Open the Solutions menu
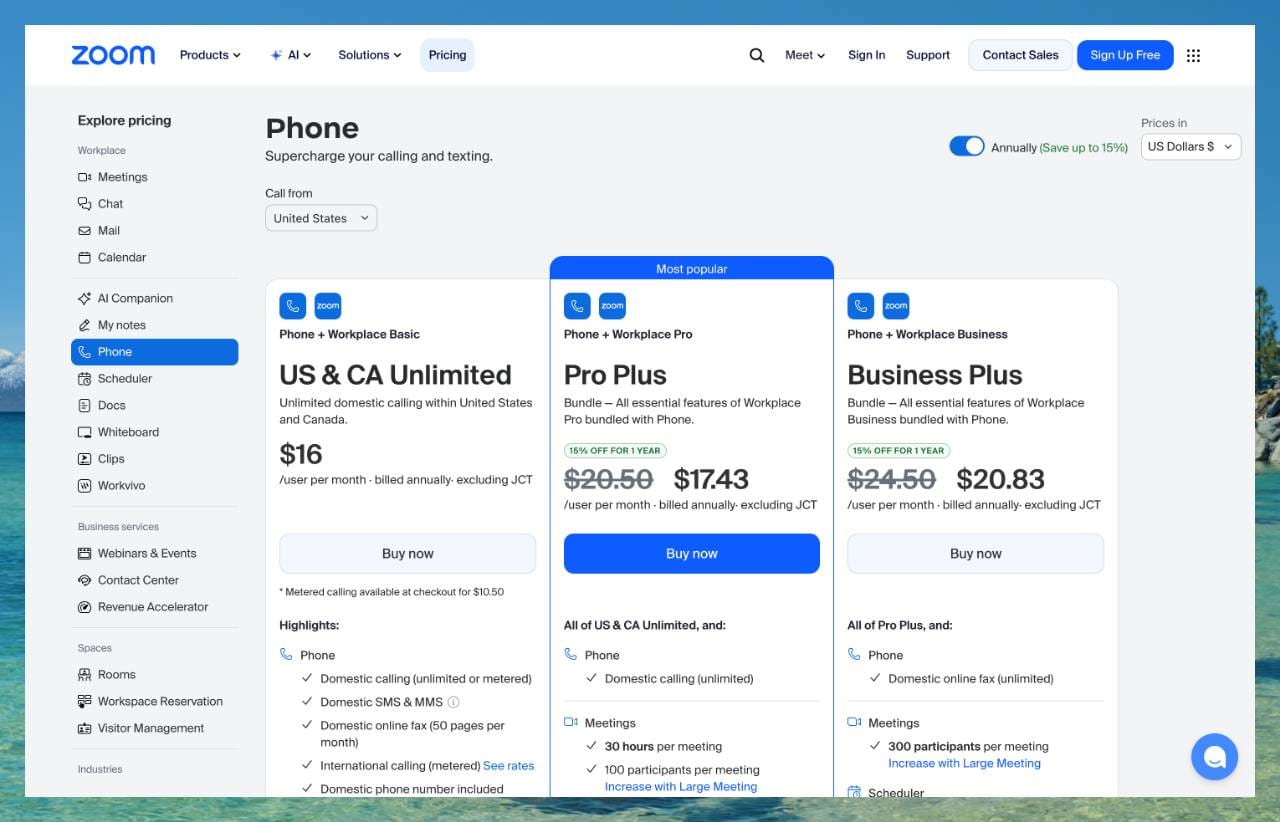1280x822 pixels. pyautogui.click(x=369, y=55)
